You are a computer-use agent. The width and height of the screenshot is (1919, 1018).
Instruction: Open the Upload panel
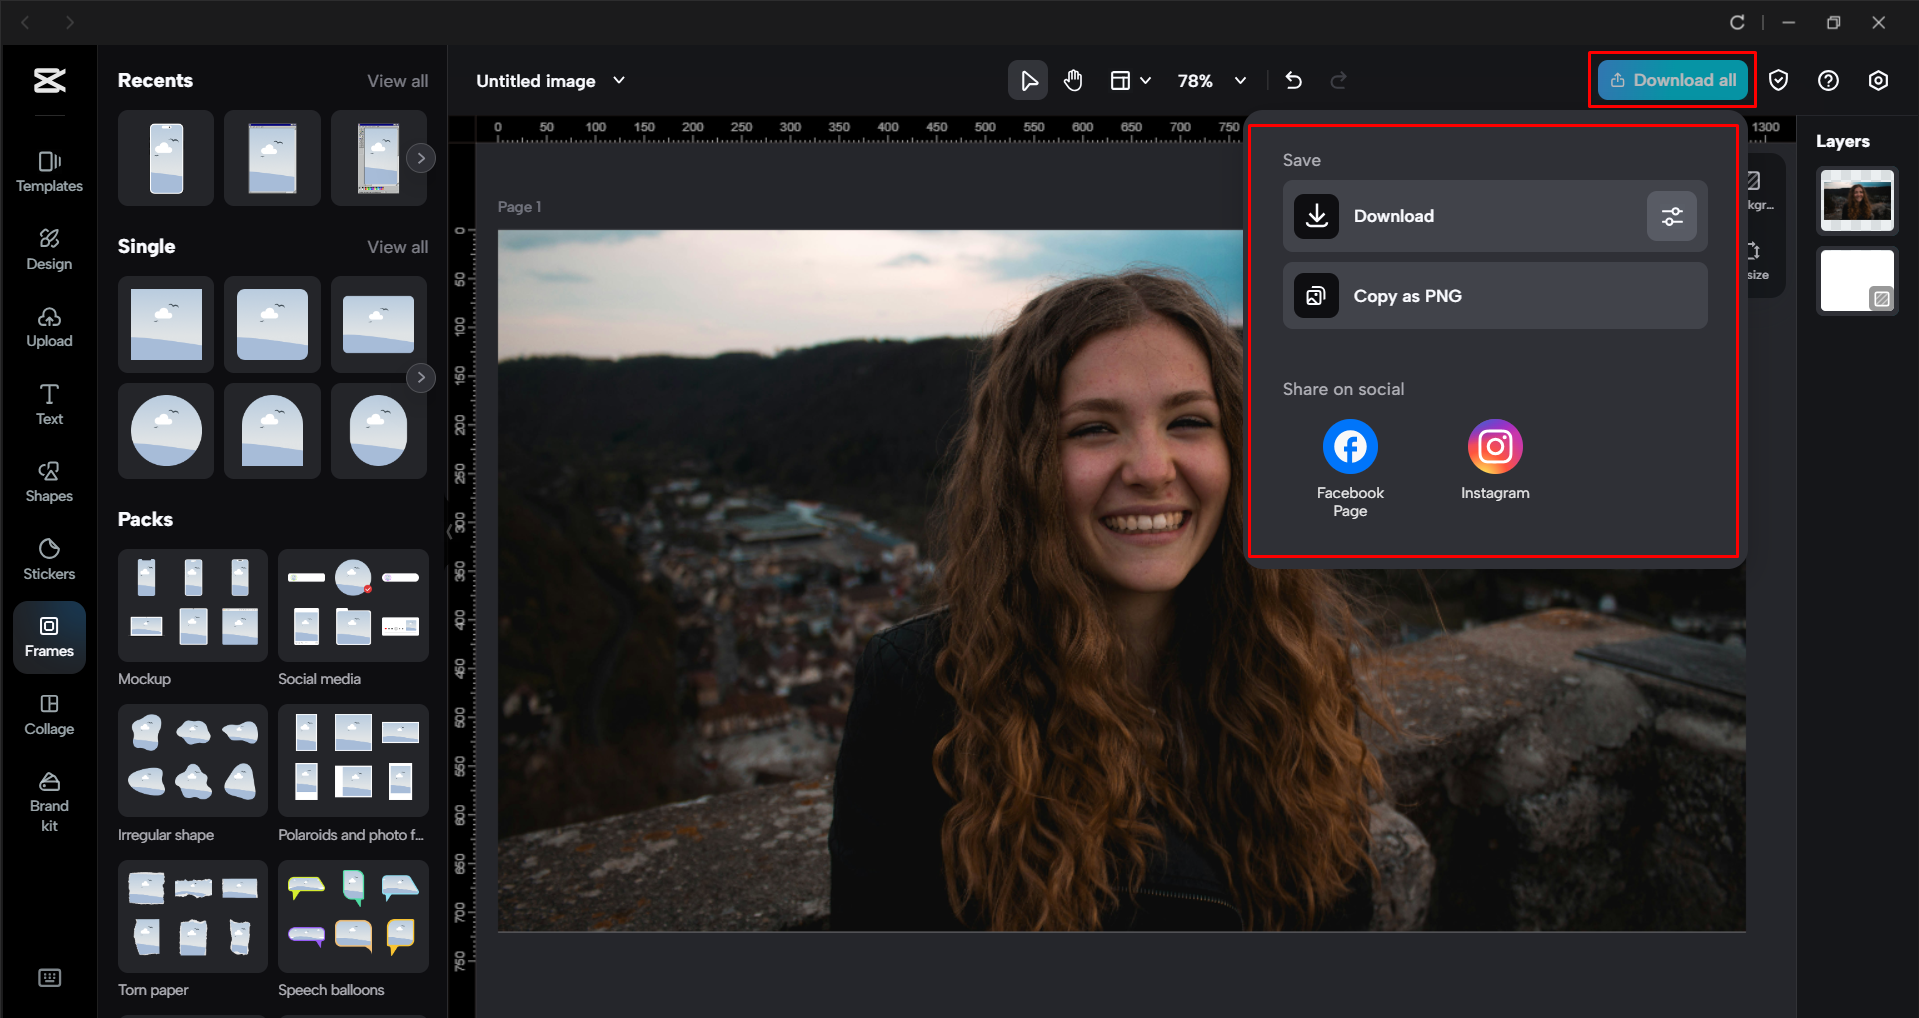49,327
